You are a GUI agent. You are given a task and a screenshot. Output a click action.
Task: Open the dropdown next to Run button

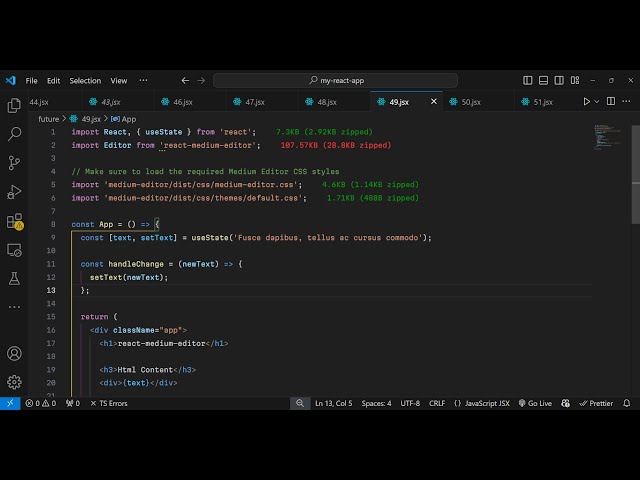coord(599,101)
